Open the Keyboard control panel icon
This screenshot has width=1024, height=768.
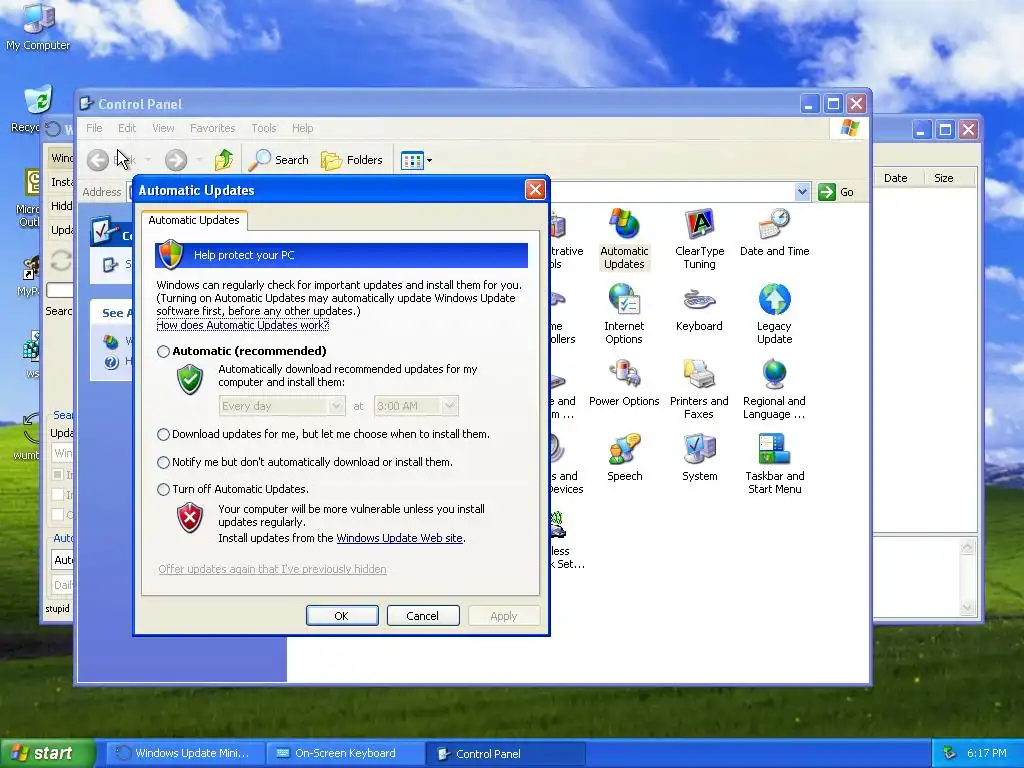point(699,308)
